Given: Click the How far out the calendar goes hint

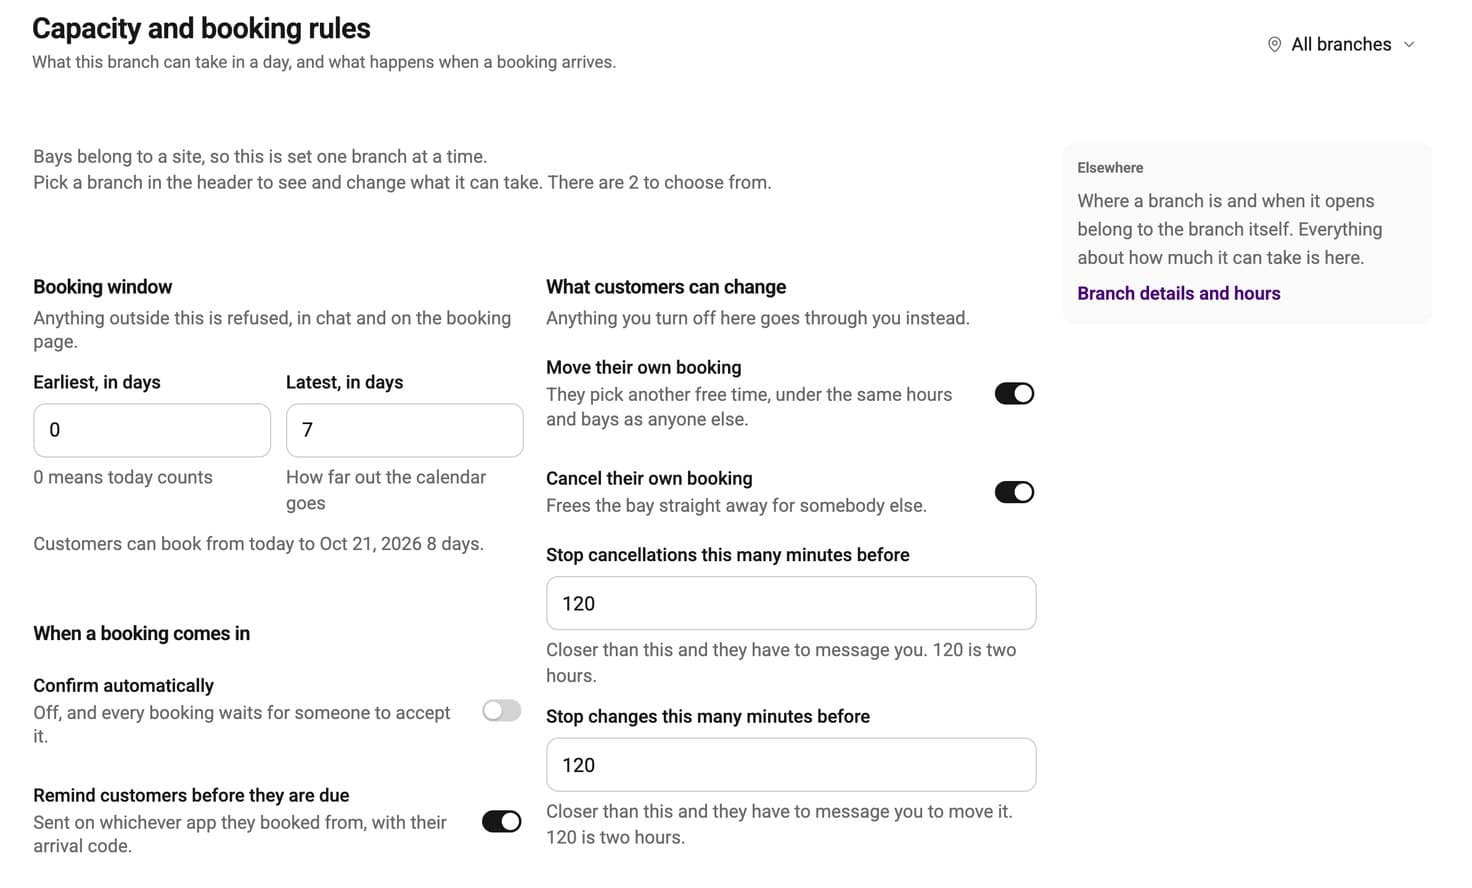Looking at the screenshot, I should point(386,490).
